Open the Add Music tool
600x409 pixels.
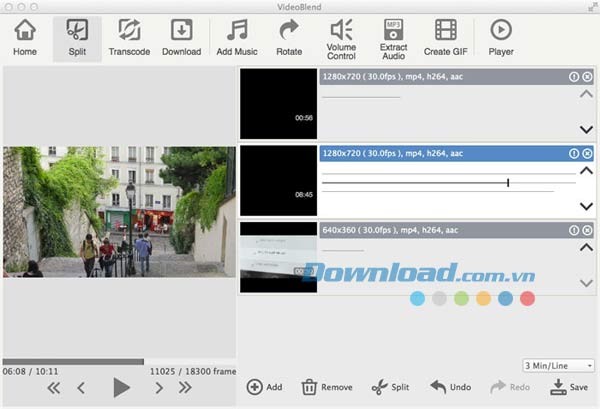tap(237, 38)
